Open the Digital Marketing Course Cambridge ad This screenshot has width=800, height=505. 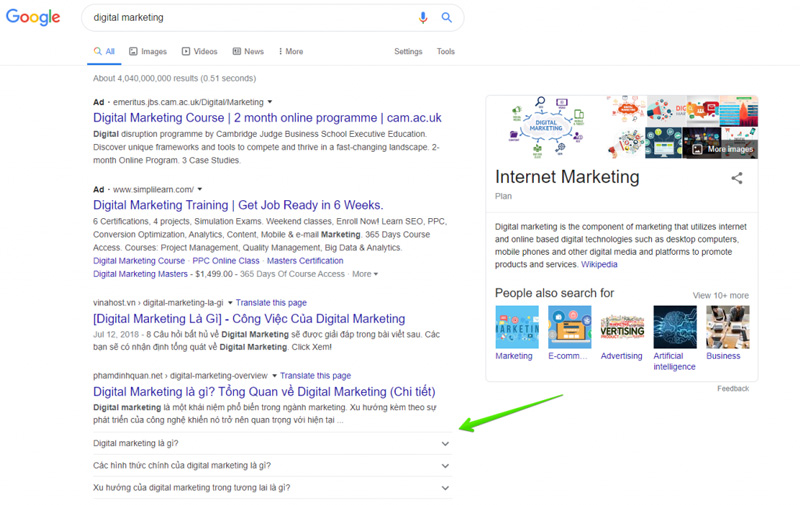click(266, 118)
